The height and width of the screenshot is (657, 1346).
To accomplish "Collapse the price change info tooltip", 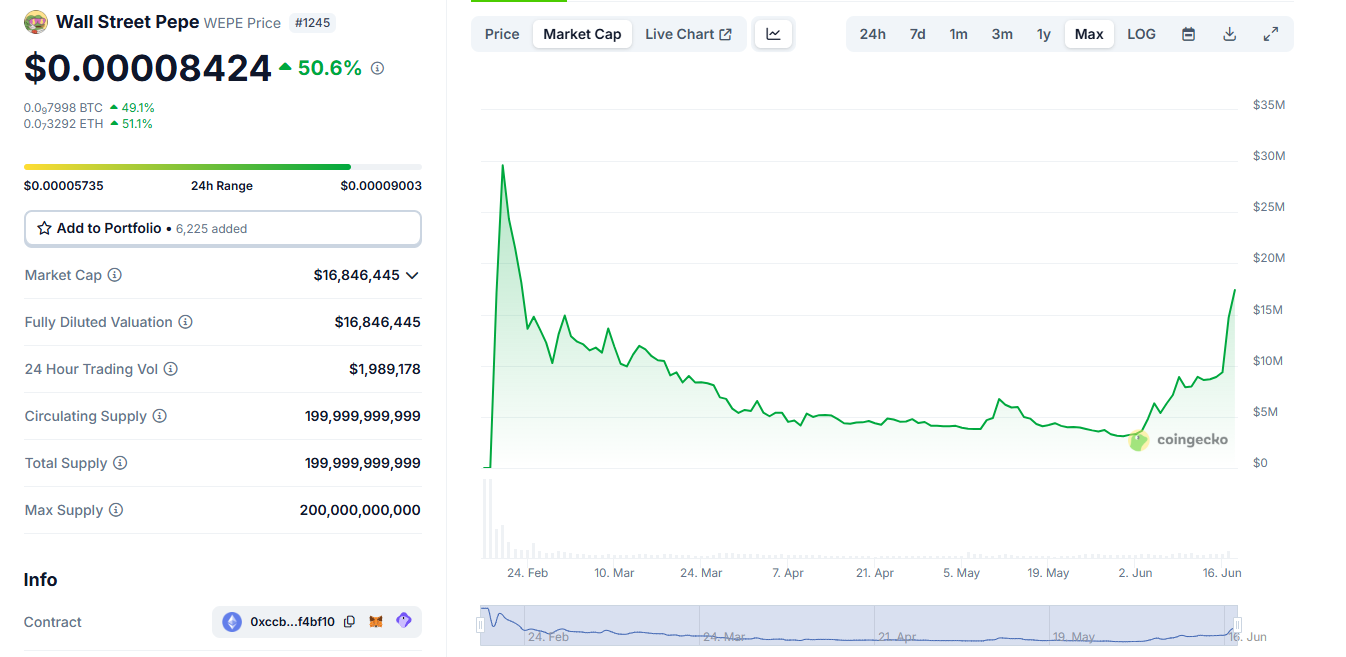I will point(377,68).
